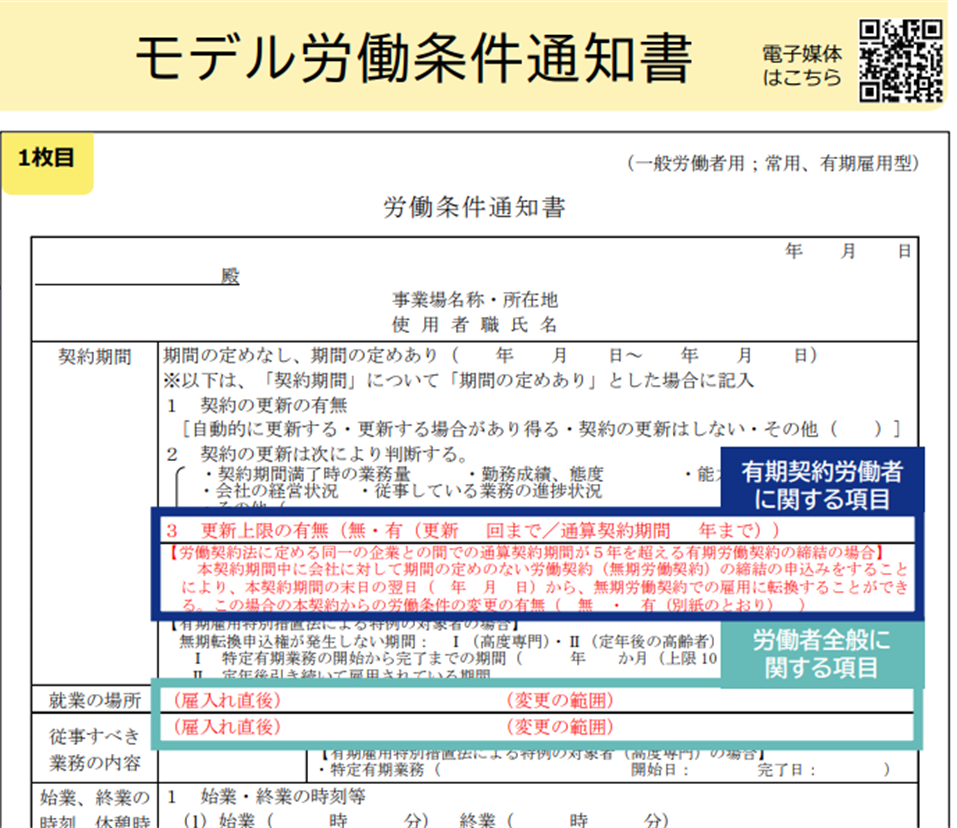Viewport: 957px width, 828px height.
Task: Click the blue 有期契約労働者に関する項目 callout
Action: tap(822, 485)
